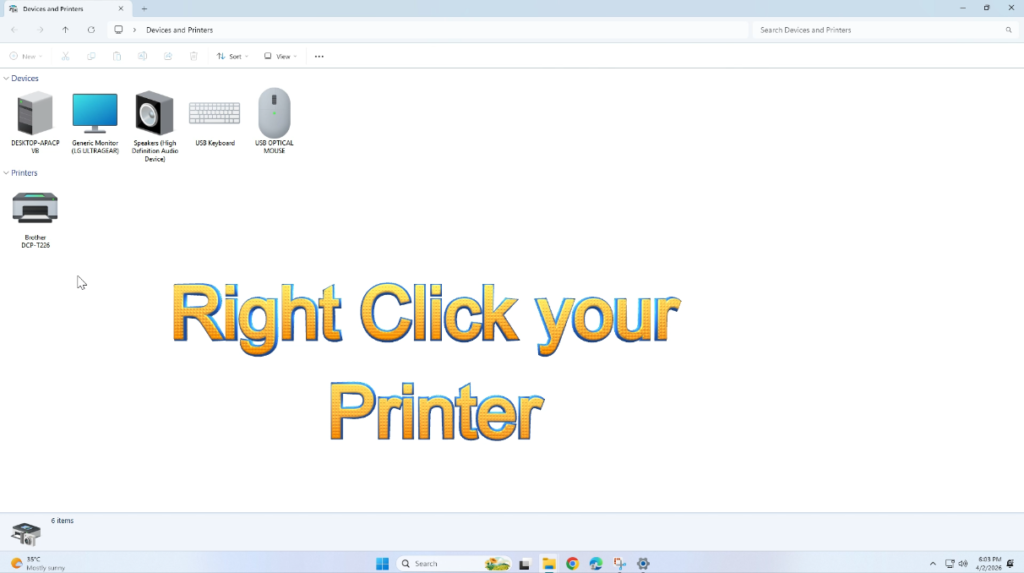Expand the breadcrumb chevron before Devices and Printers
Screen dimensions: 1024x573
point(135,30)
